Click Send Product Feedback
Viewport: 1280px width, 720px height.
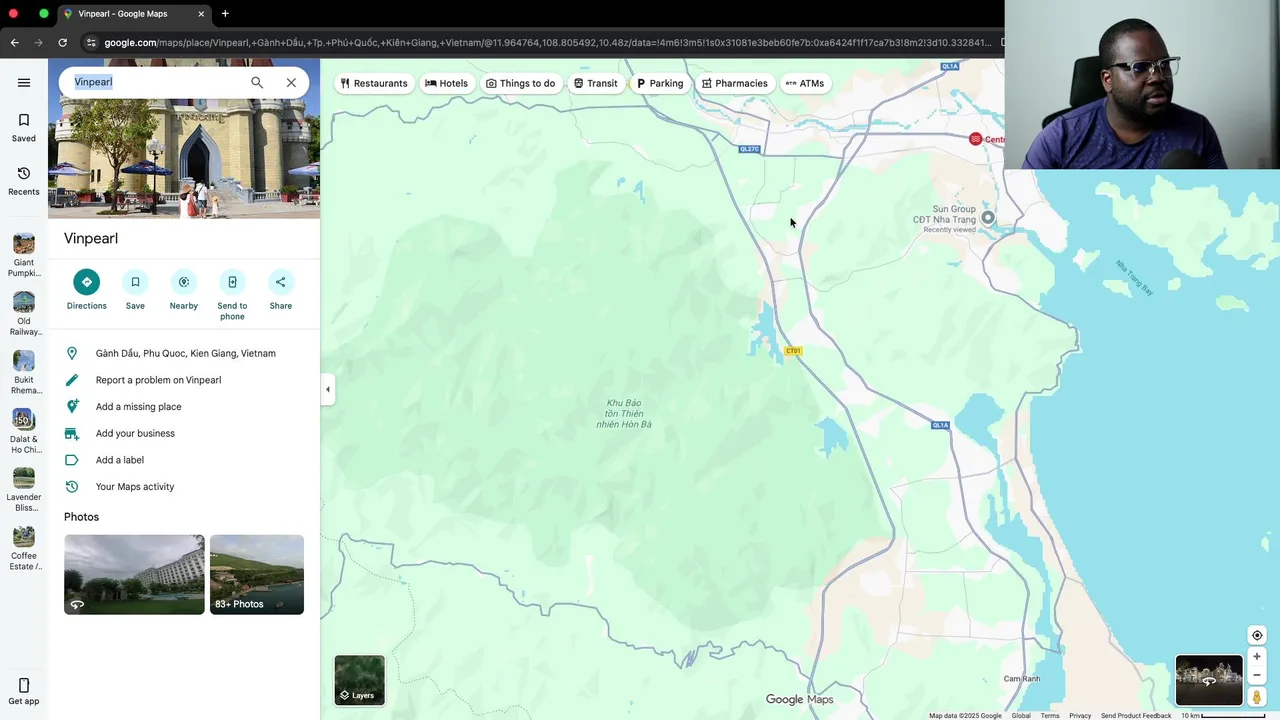(x=1136, y=715)
